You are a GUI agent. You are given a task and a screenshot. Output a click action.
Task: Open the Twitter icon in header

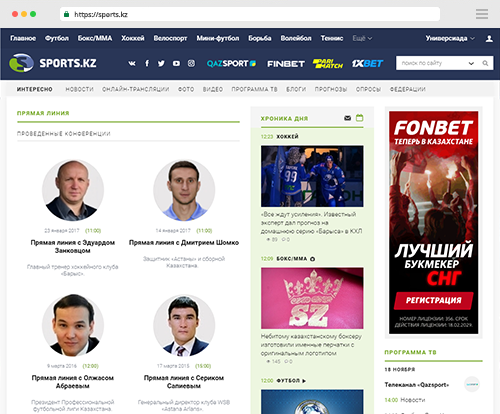[161, 63]
